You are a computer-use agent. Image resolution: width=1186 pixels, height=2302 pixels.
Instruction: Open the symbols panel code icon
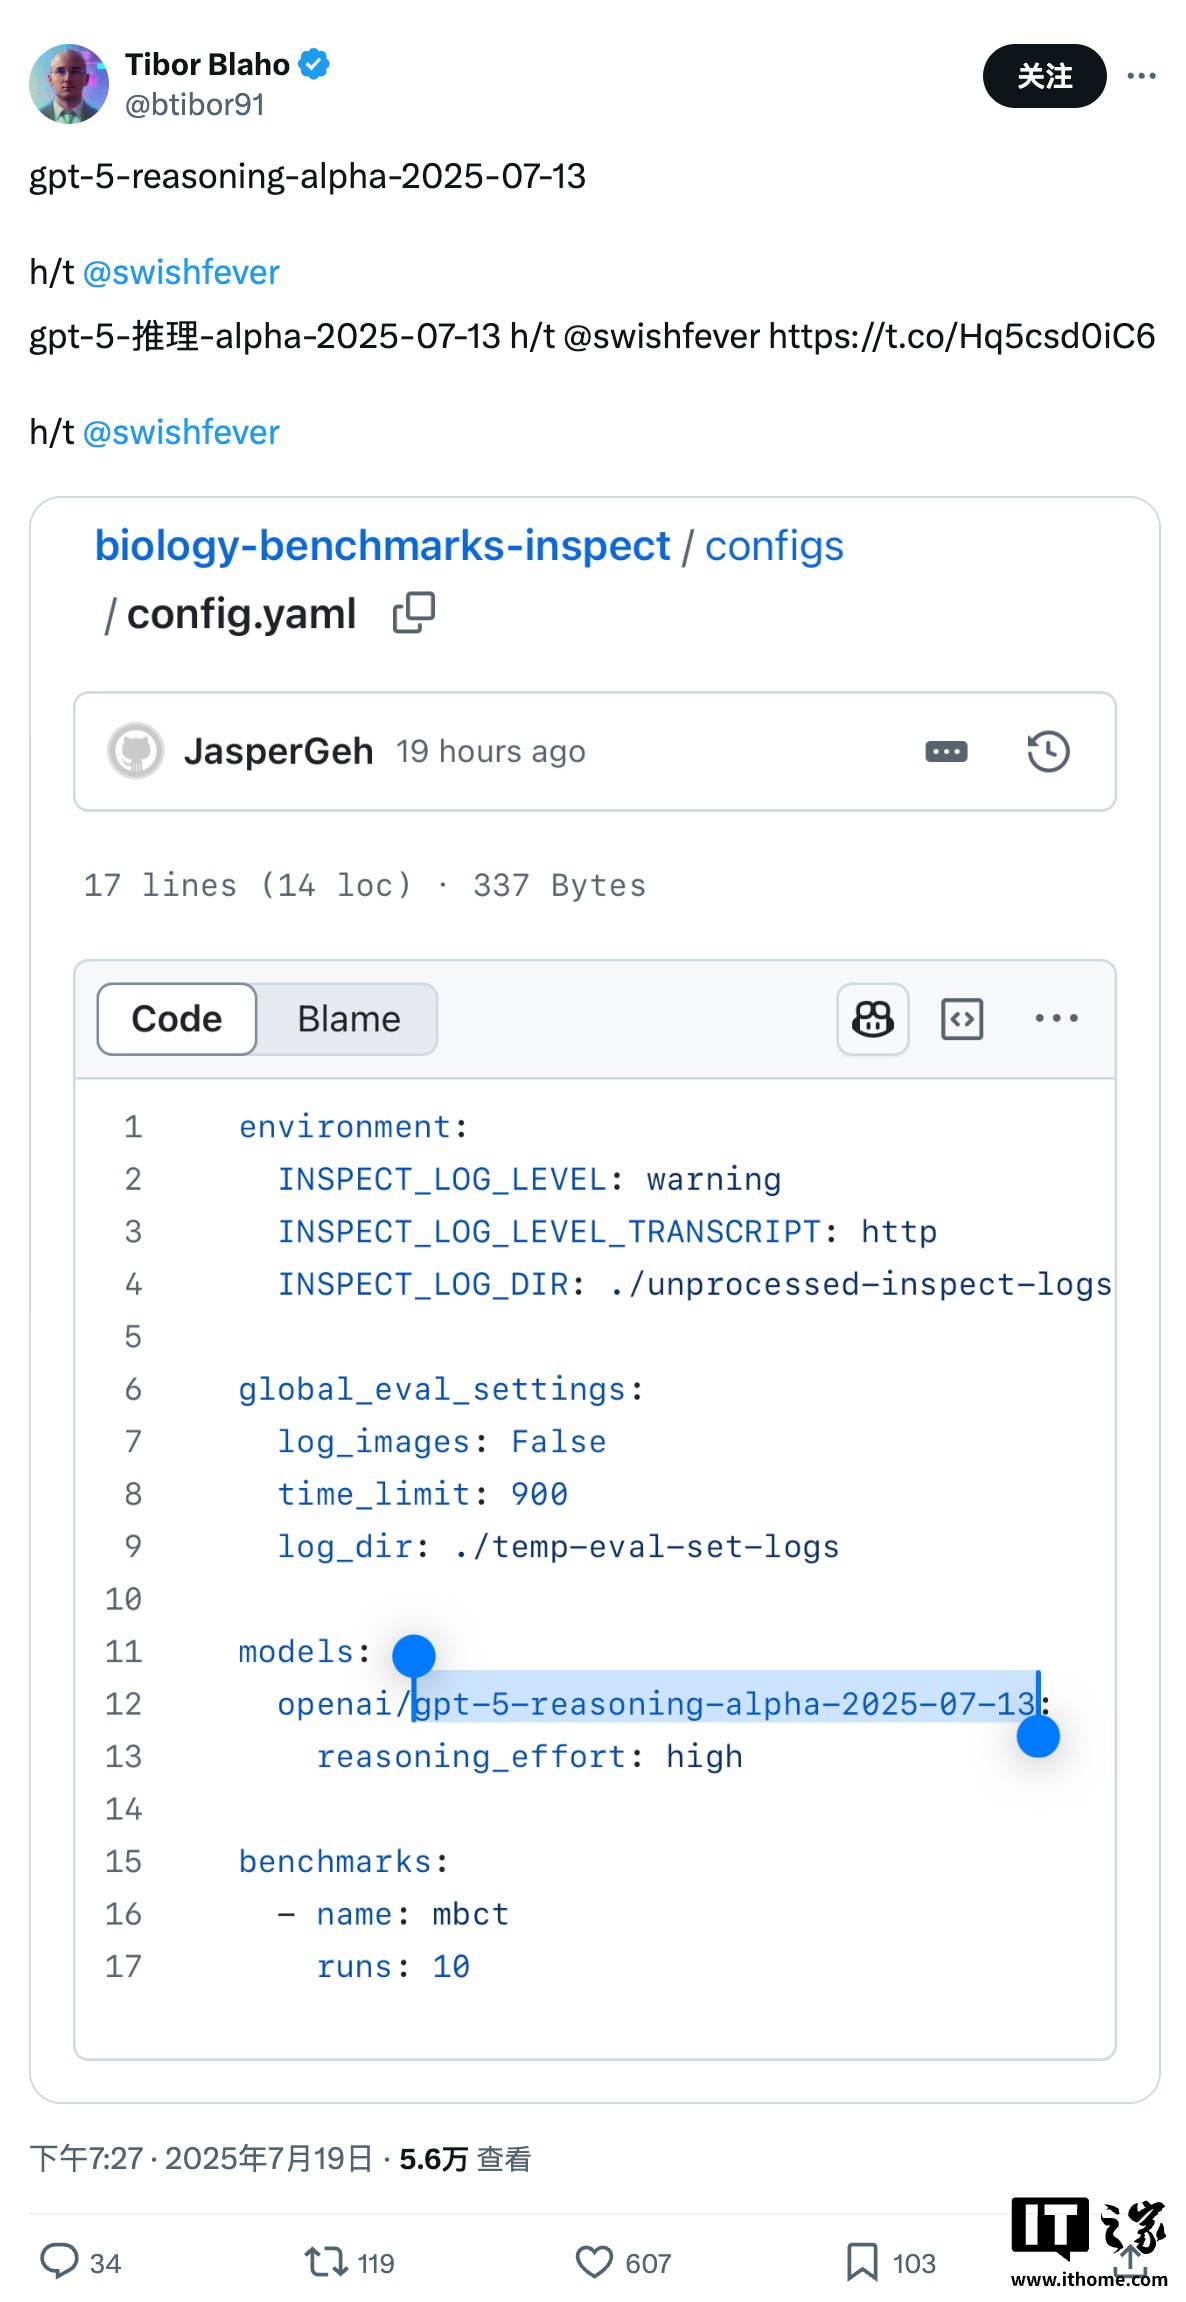coord(962,1019)
